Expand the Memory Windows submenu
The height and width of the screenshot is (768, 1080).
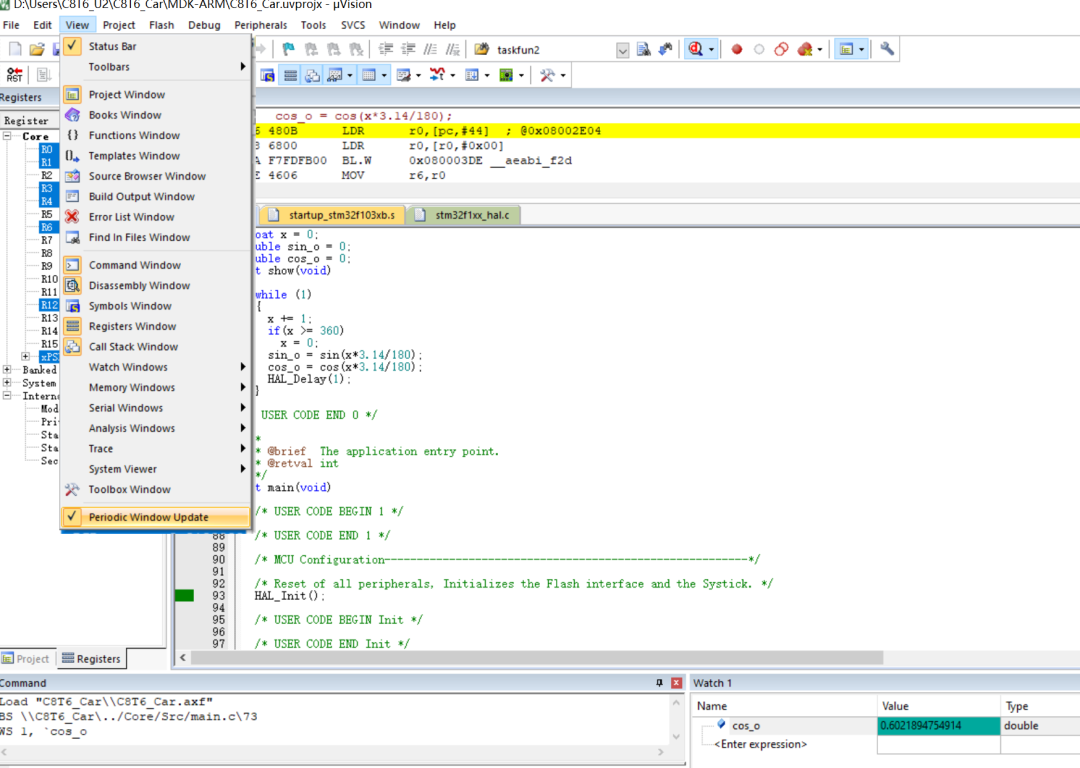[x=155, y=388]
